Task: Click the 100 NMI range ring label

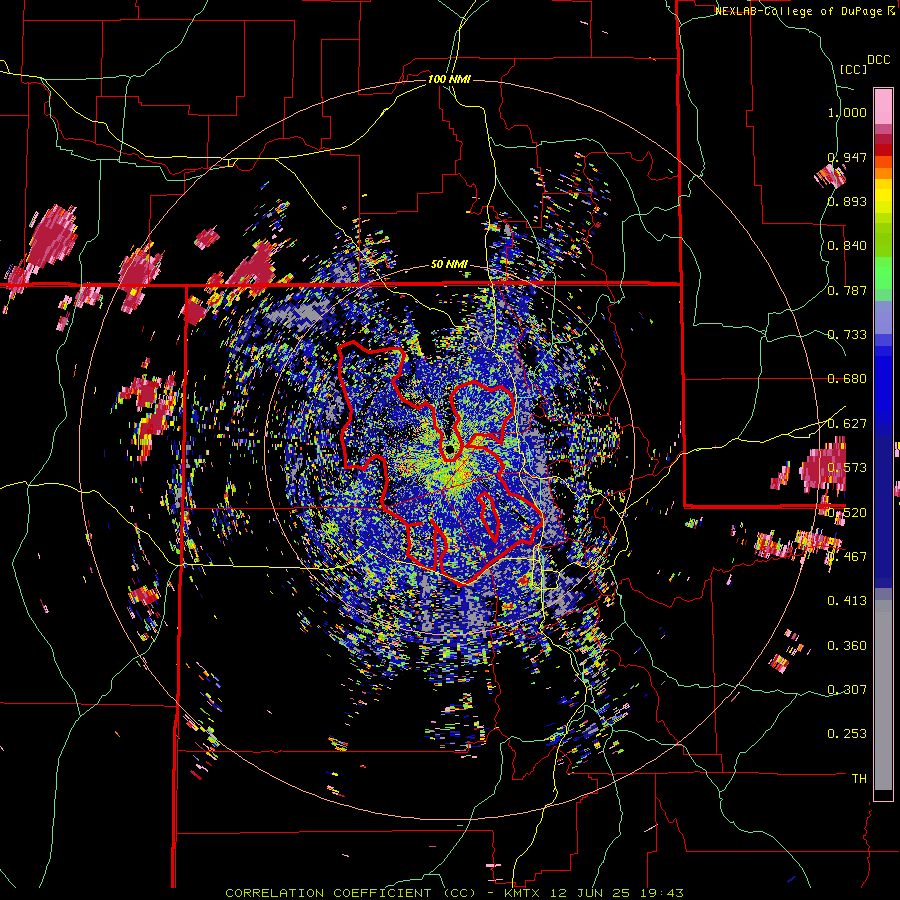Action: tap(449, 79)
